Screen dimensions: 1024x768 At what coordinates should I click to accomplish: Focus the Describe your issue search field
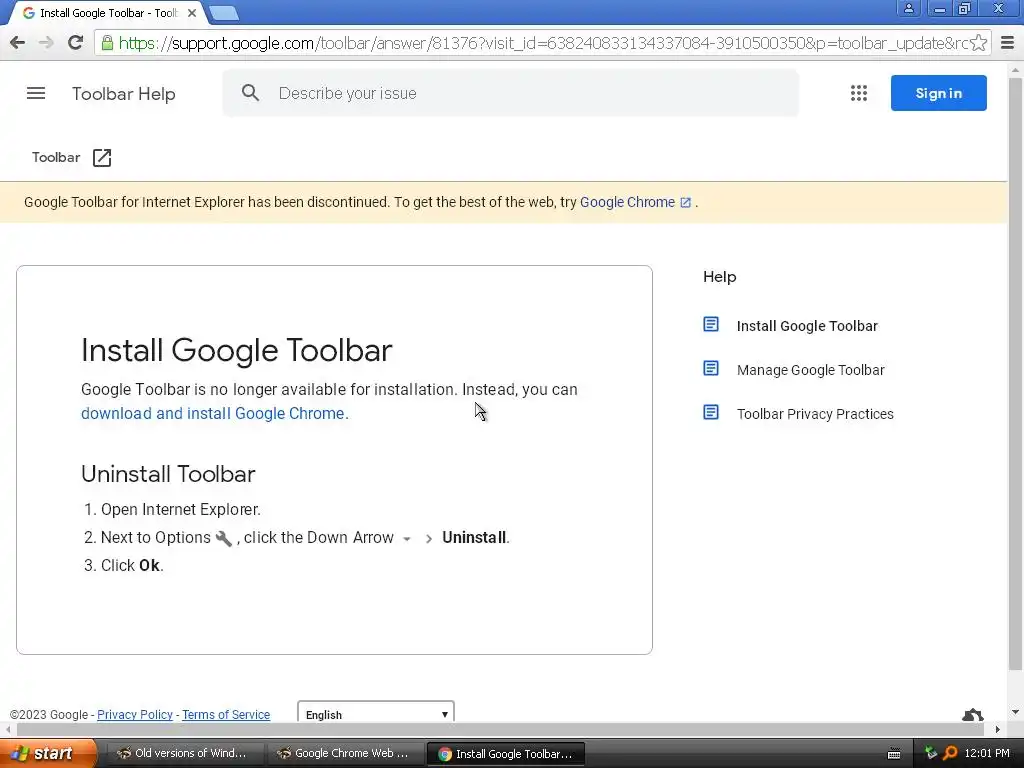(510, 93)
